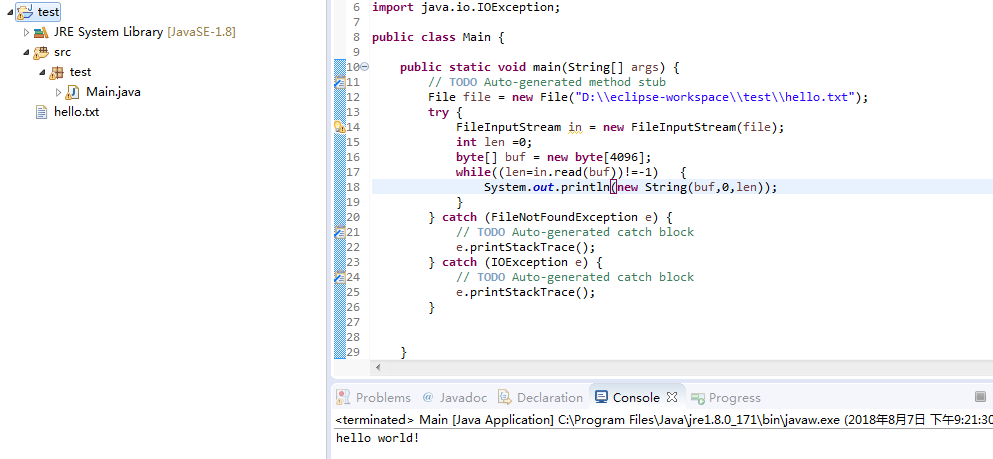Click e.printStackTrace() on line 25

tap(526, 292)
